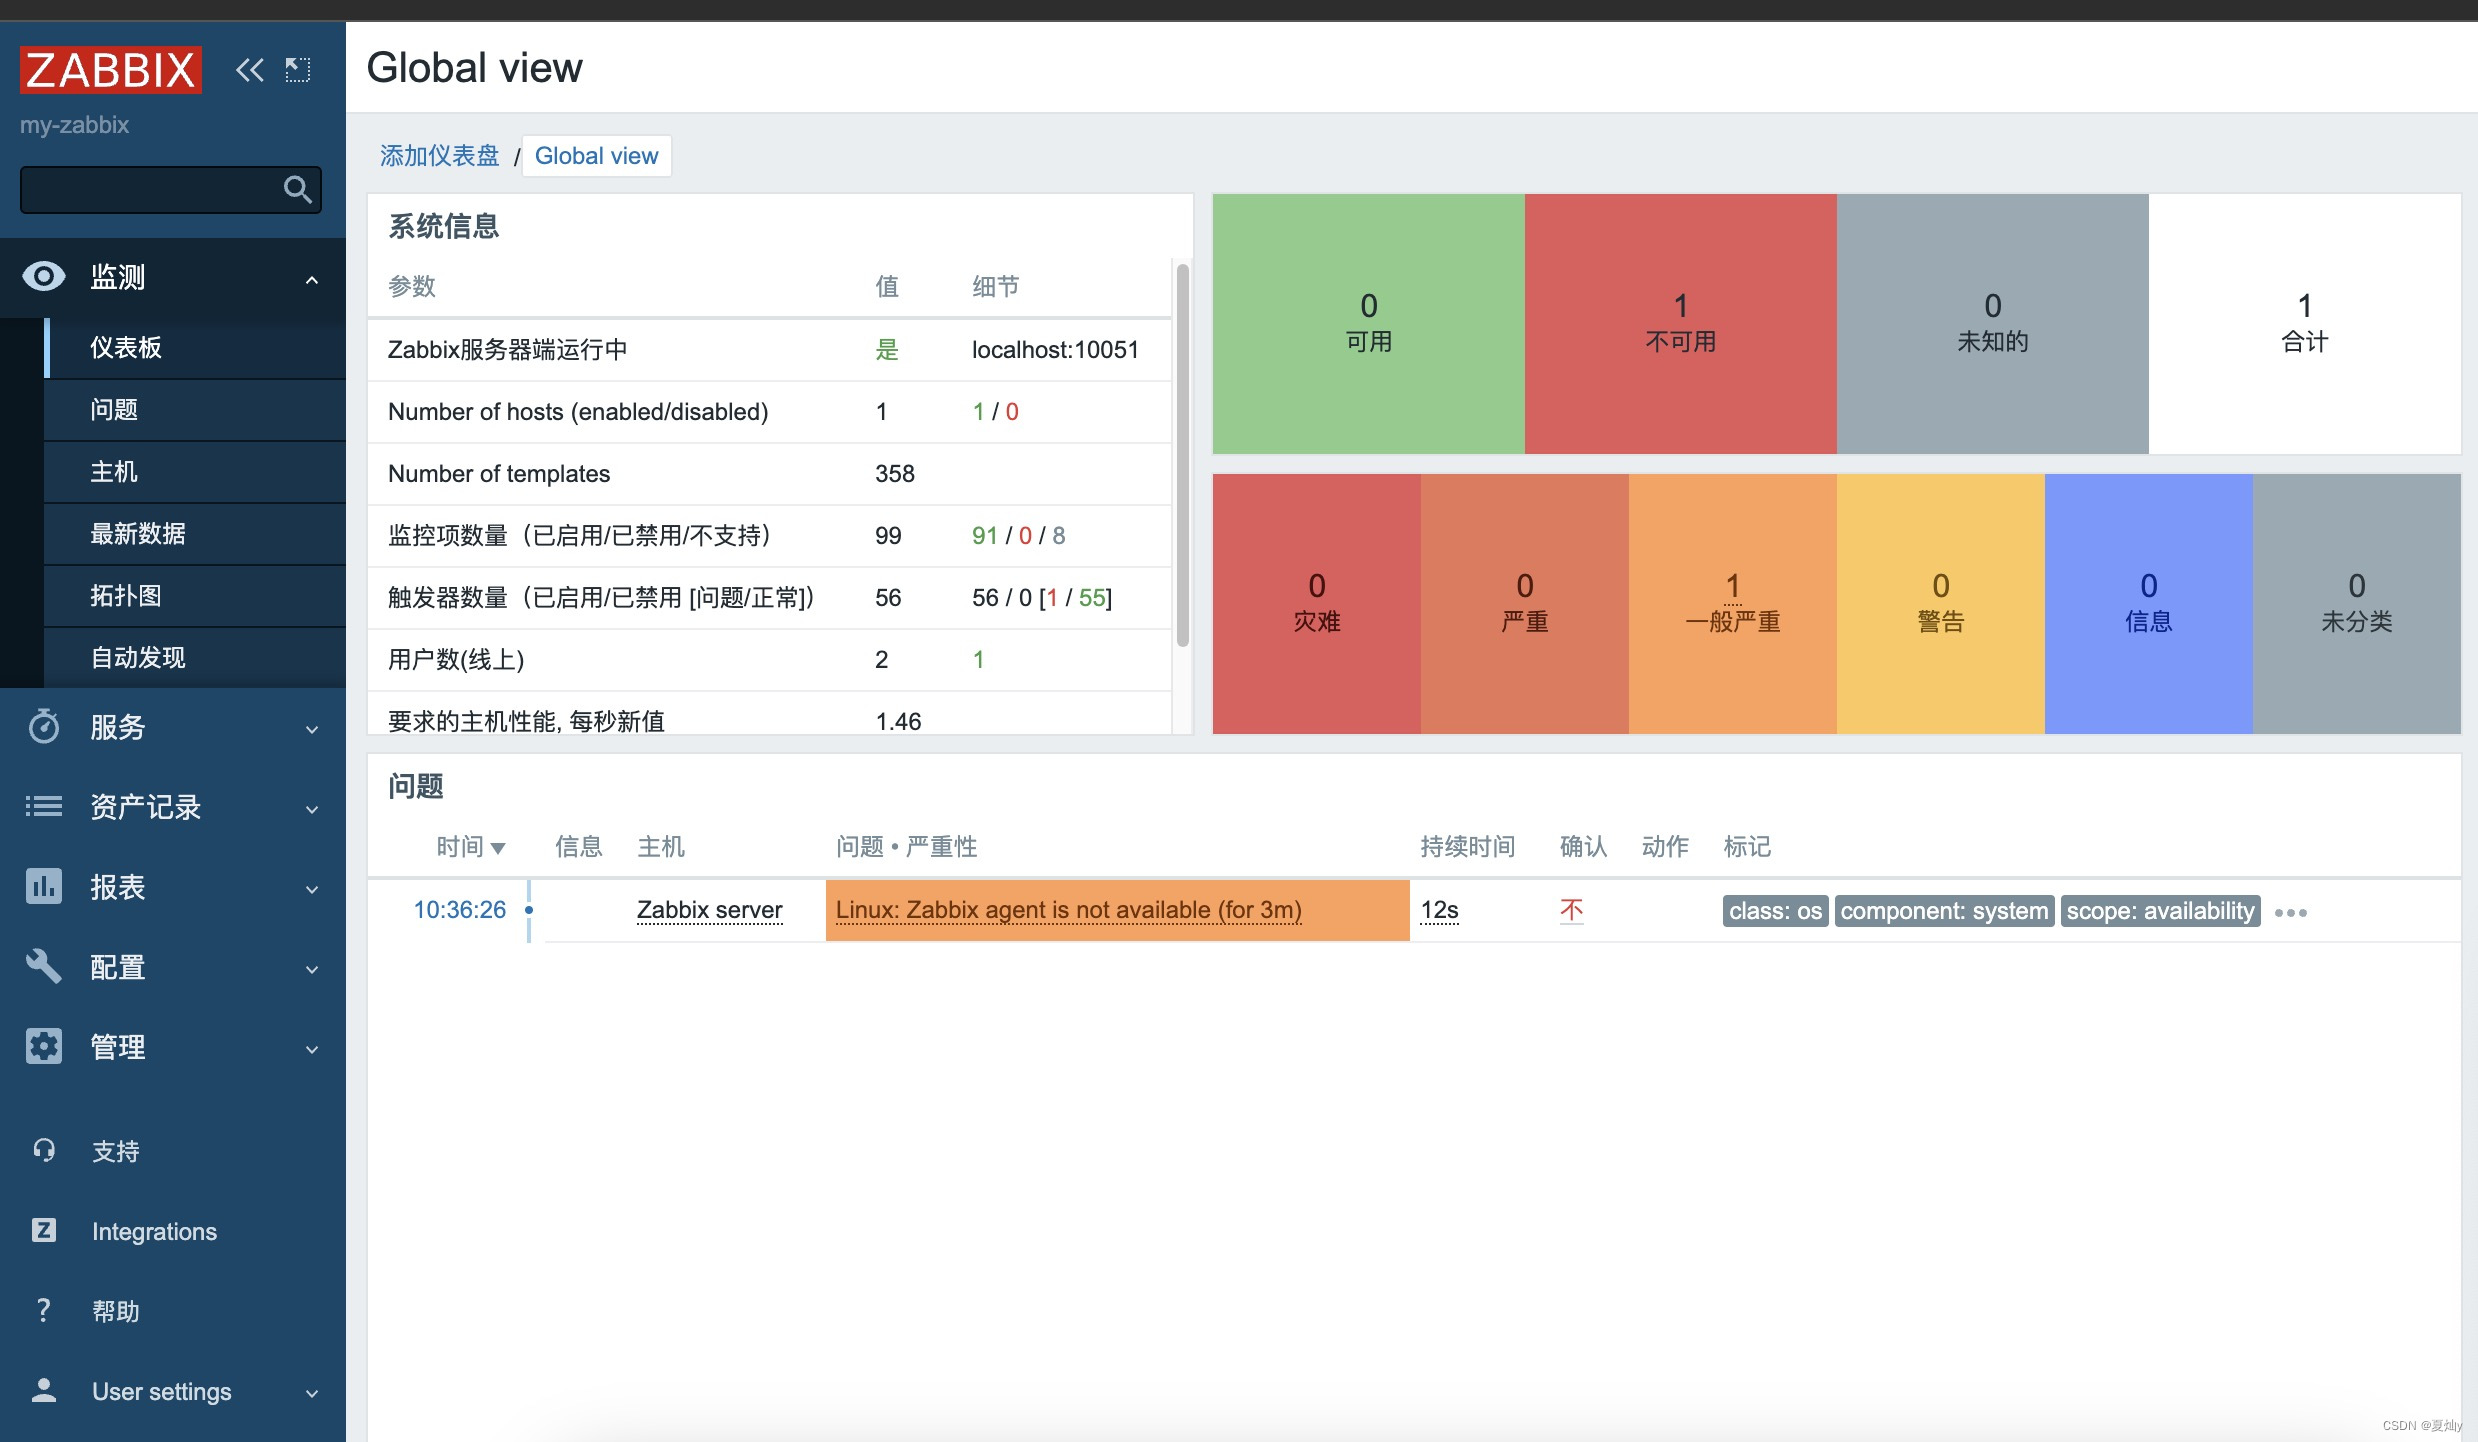Collapse the 监测 menu section

(312, 279)
